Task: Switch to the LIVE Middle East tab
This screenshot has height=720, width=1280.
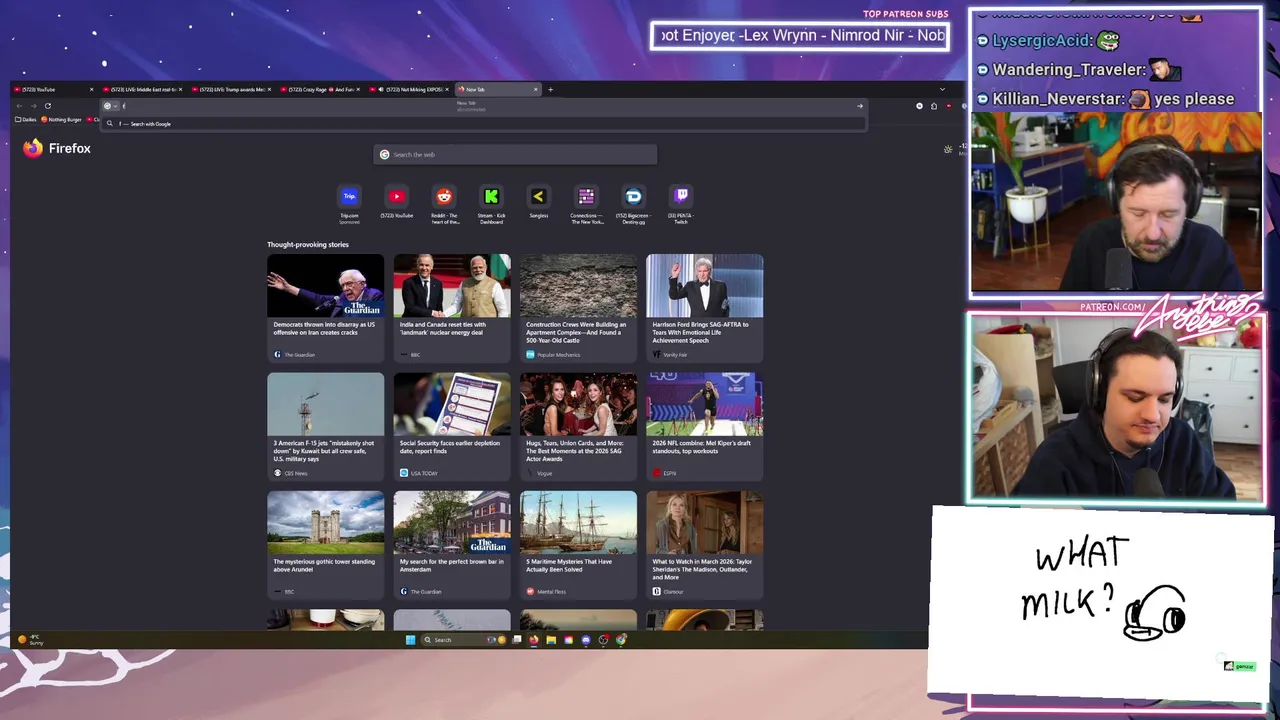Action: [143, 89]
